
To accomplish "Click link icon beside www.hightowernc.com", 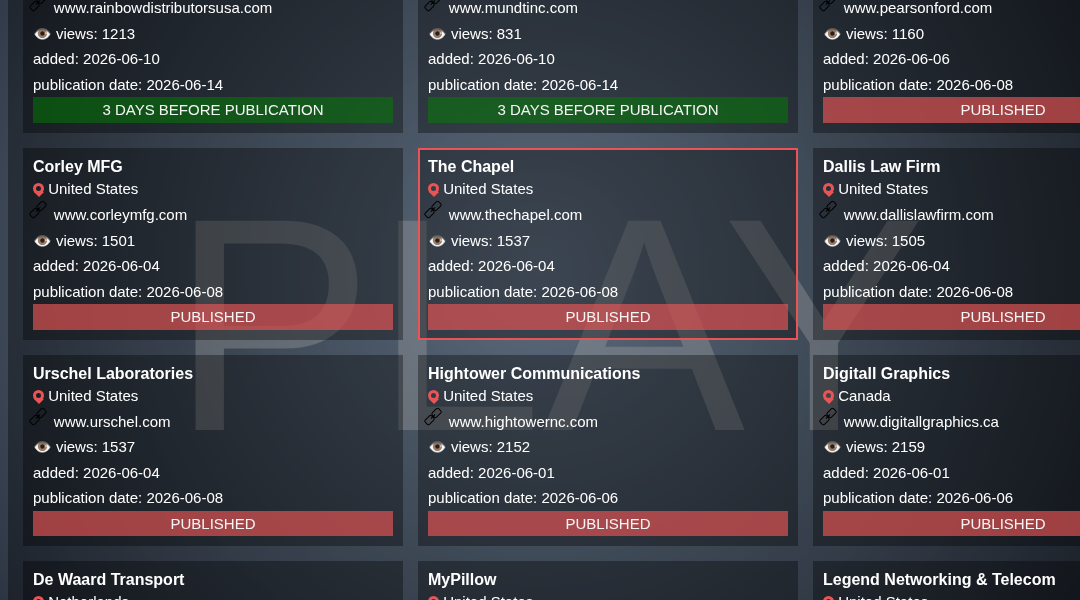I will pyautogui.click(x=433, y=417).
